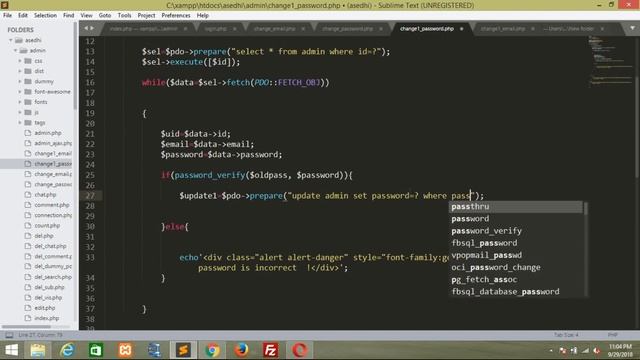The width and height of the screenshot is (640, 360).
Task: Open the File menu
Action: click(7, 15)
